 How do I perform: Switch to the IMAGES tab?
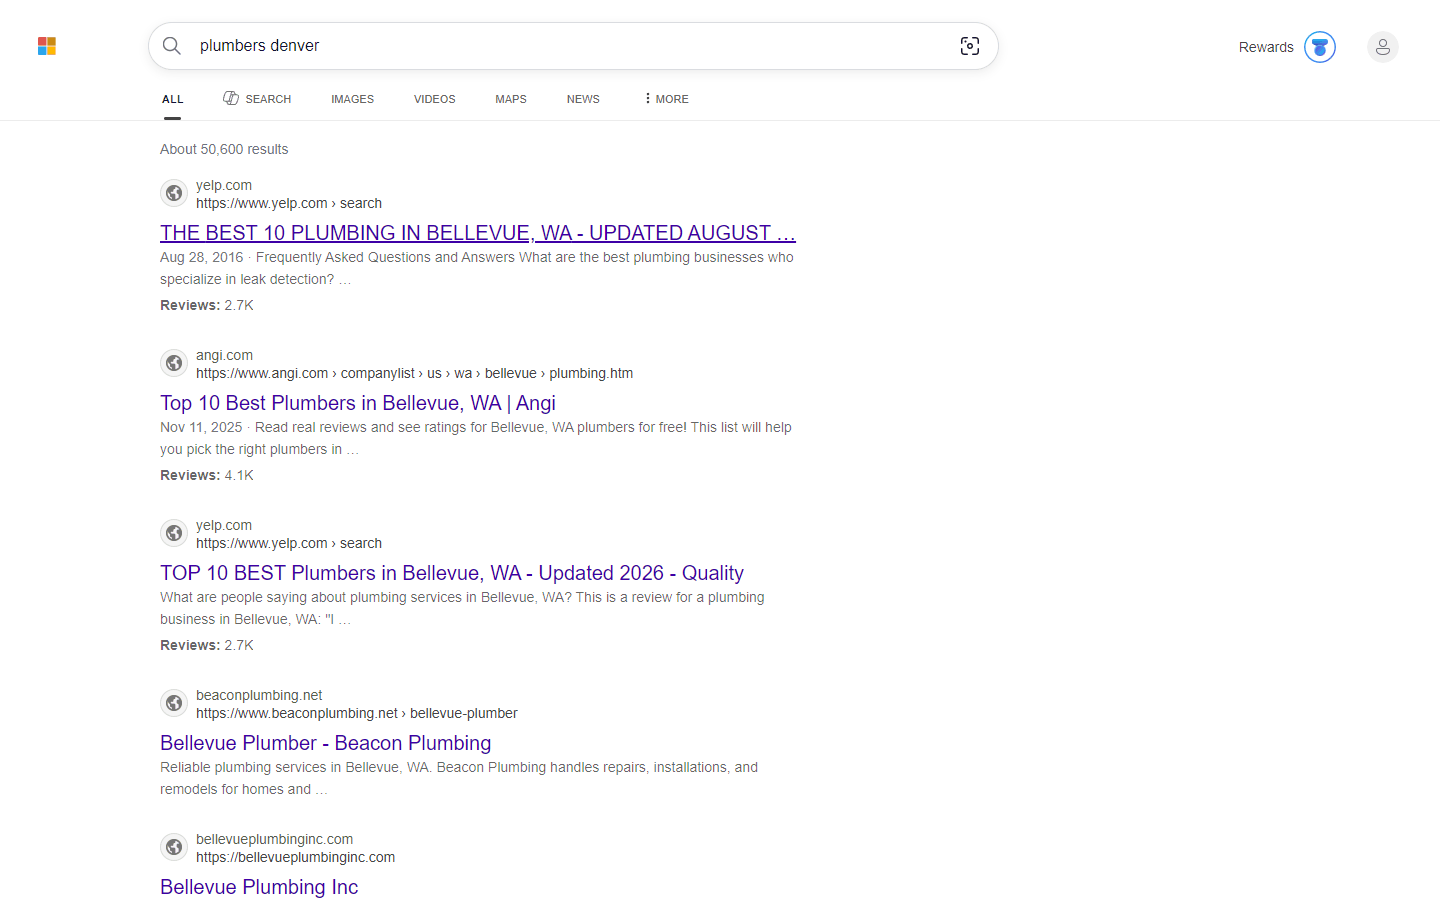tap(353, 99)
